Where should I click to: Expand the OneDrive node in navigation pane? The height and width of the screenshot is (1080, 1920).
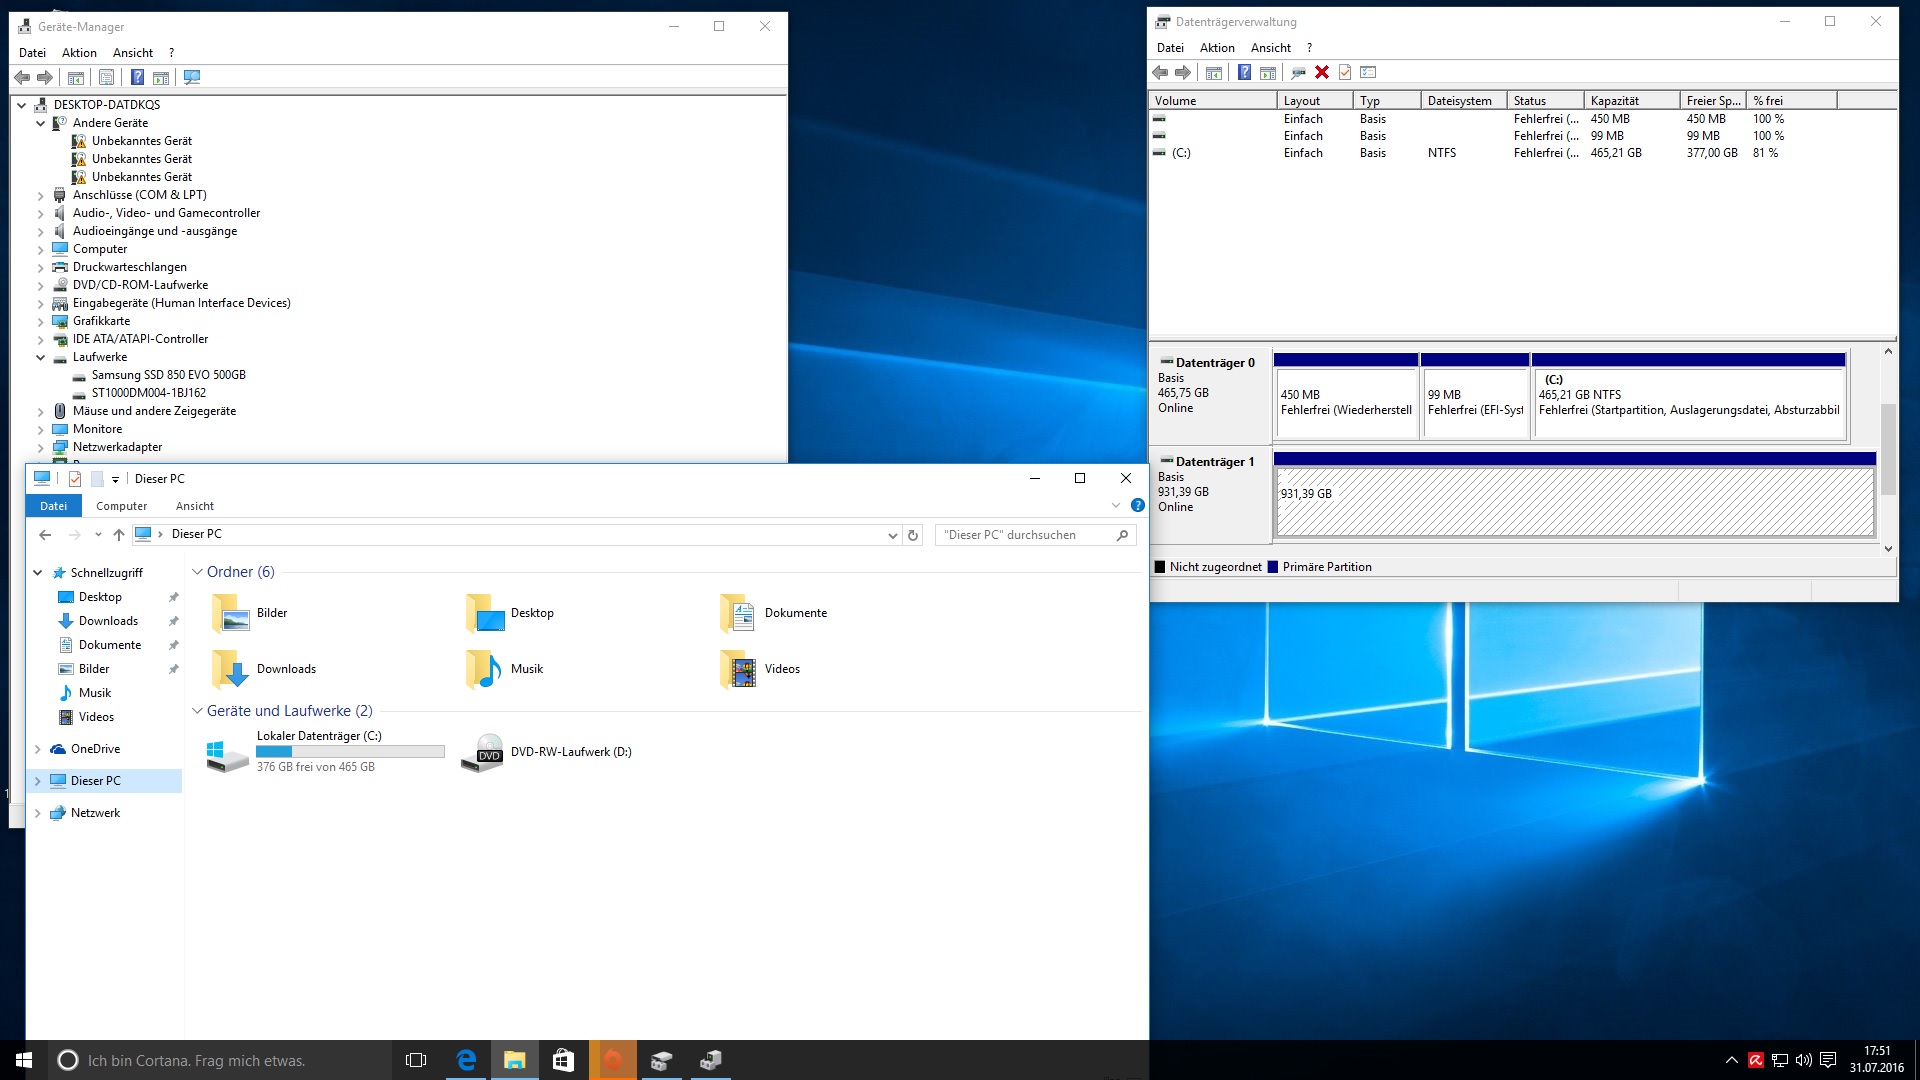tap(38, 749)
